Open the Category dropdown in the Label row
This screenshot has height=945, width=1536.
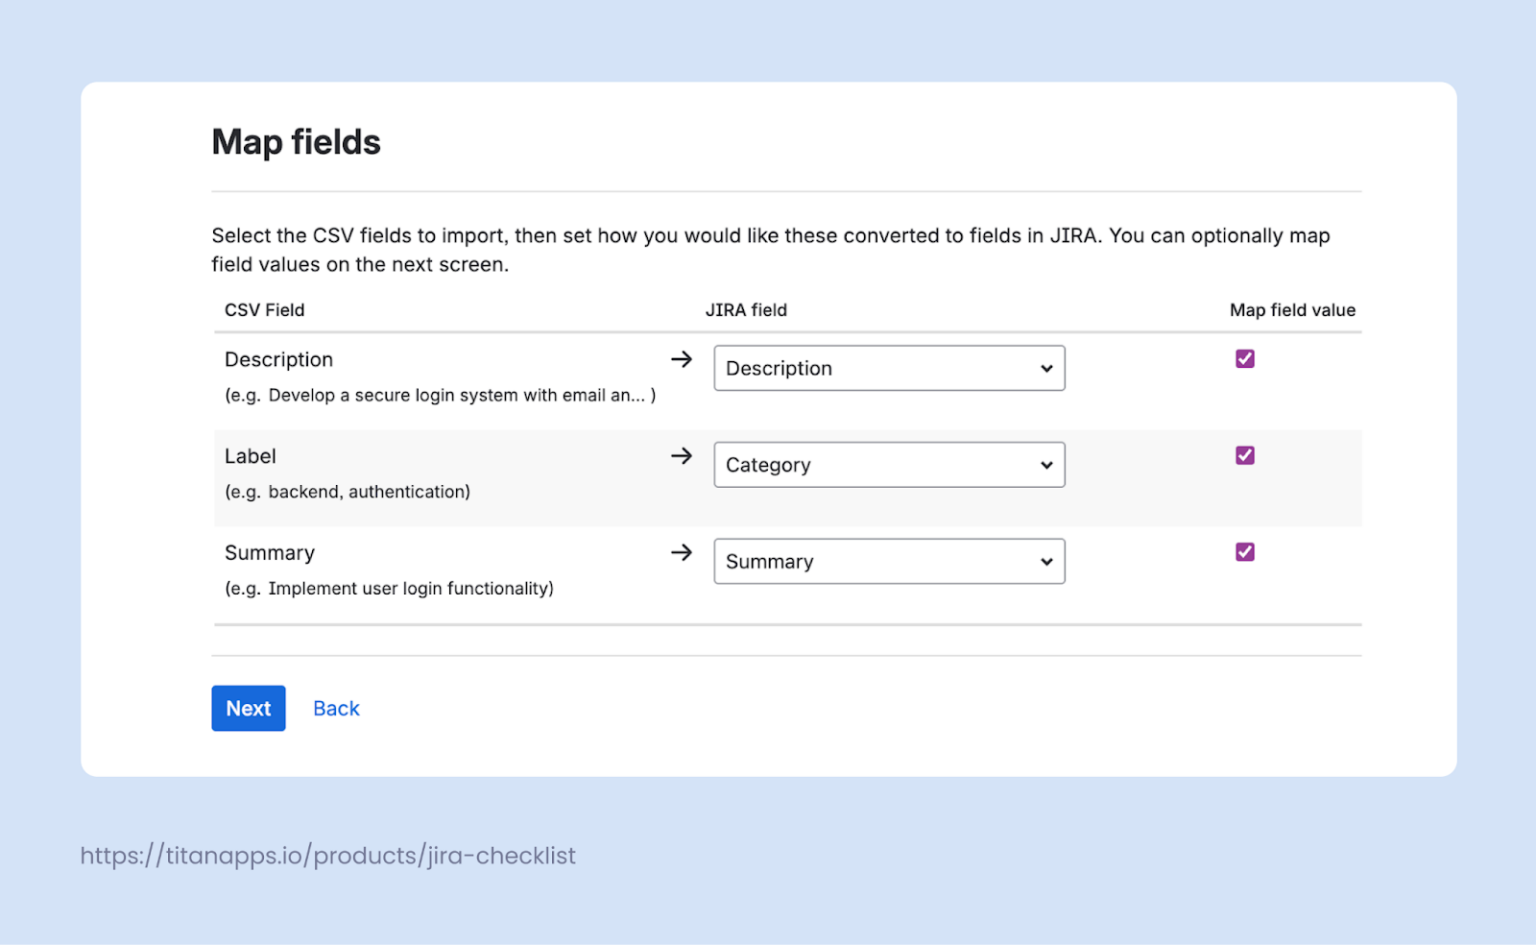(889, 465)
